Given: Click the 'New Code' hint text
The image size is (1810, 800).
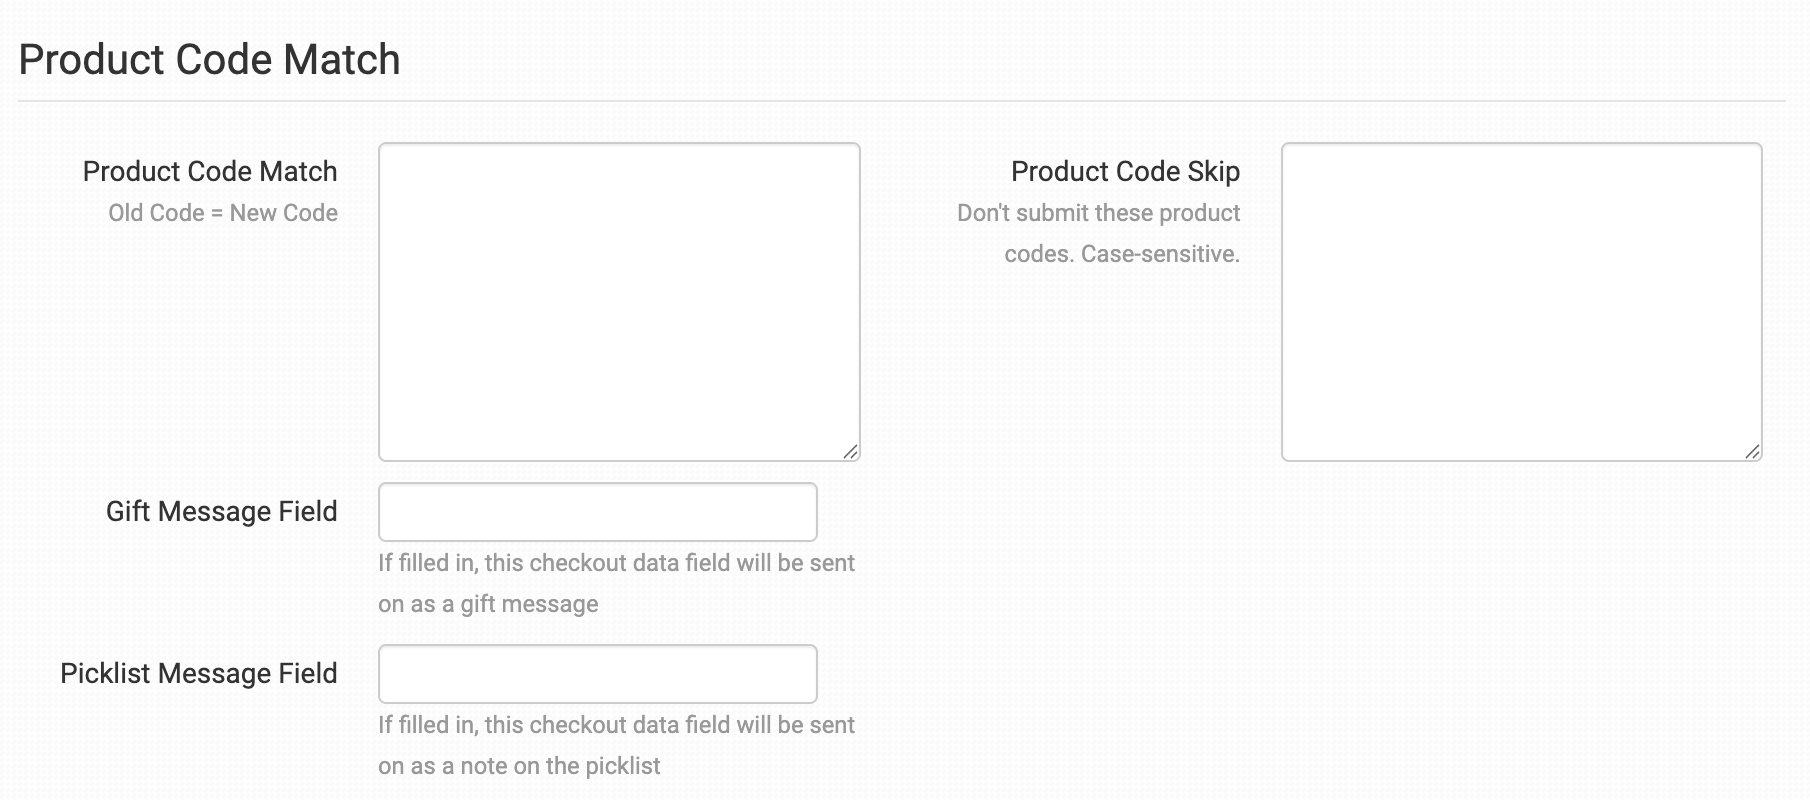Looking at the screenshot, I should 284,213.
